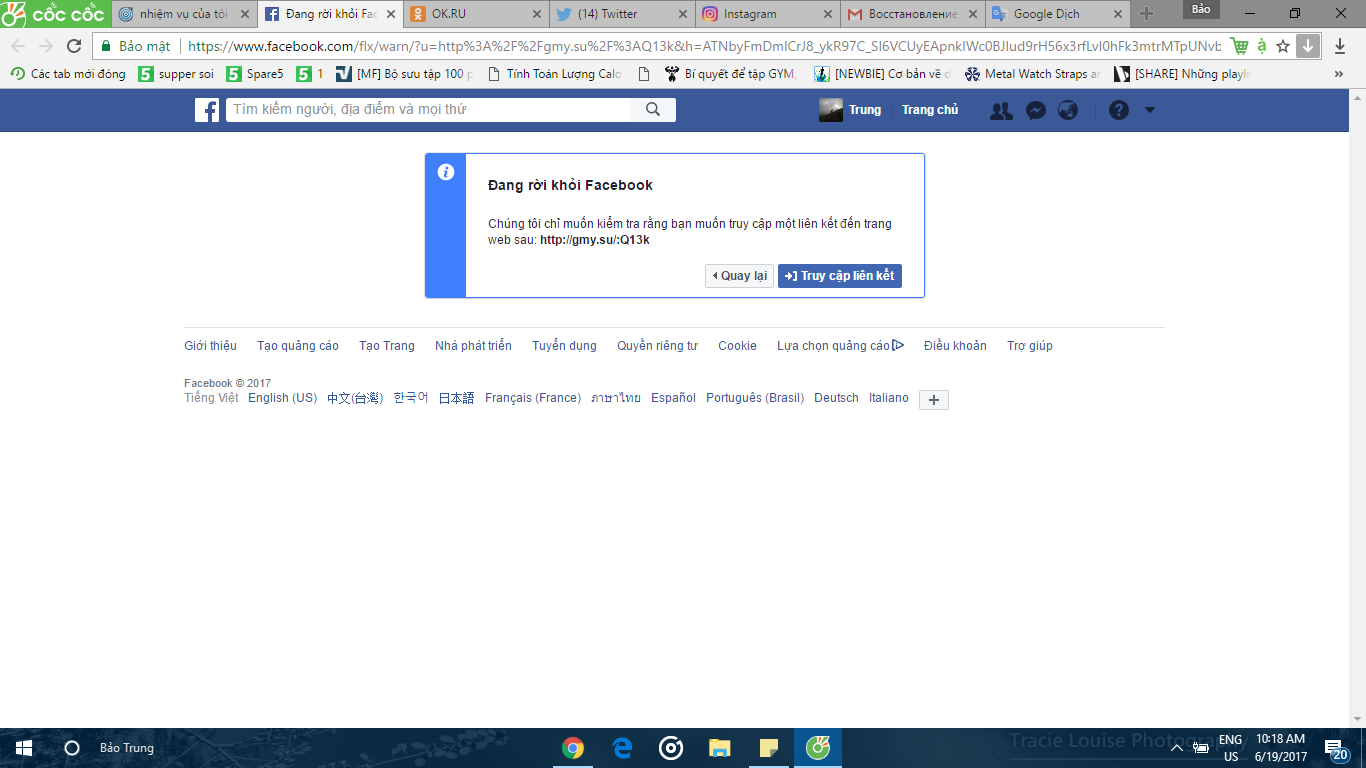The image size is (1366, 768).
Task: Open the 'Metal Watch Straps' bookmark
Action: coord(1032,74)
